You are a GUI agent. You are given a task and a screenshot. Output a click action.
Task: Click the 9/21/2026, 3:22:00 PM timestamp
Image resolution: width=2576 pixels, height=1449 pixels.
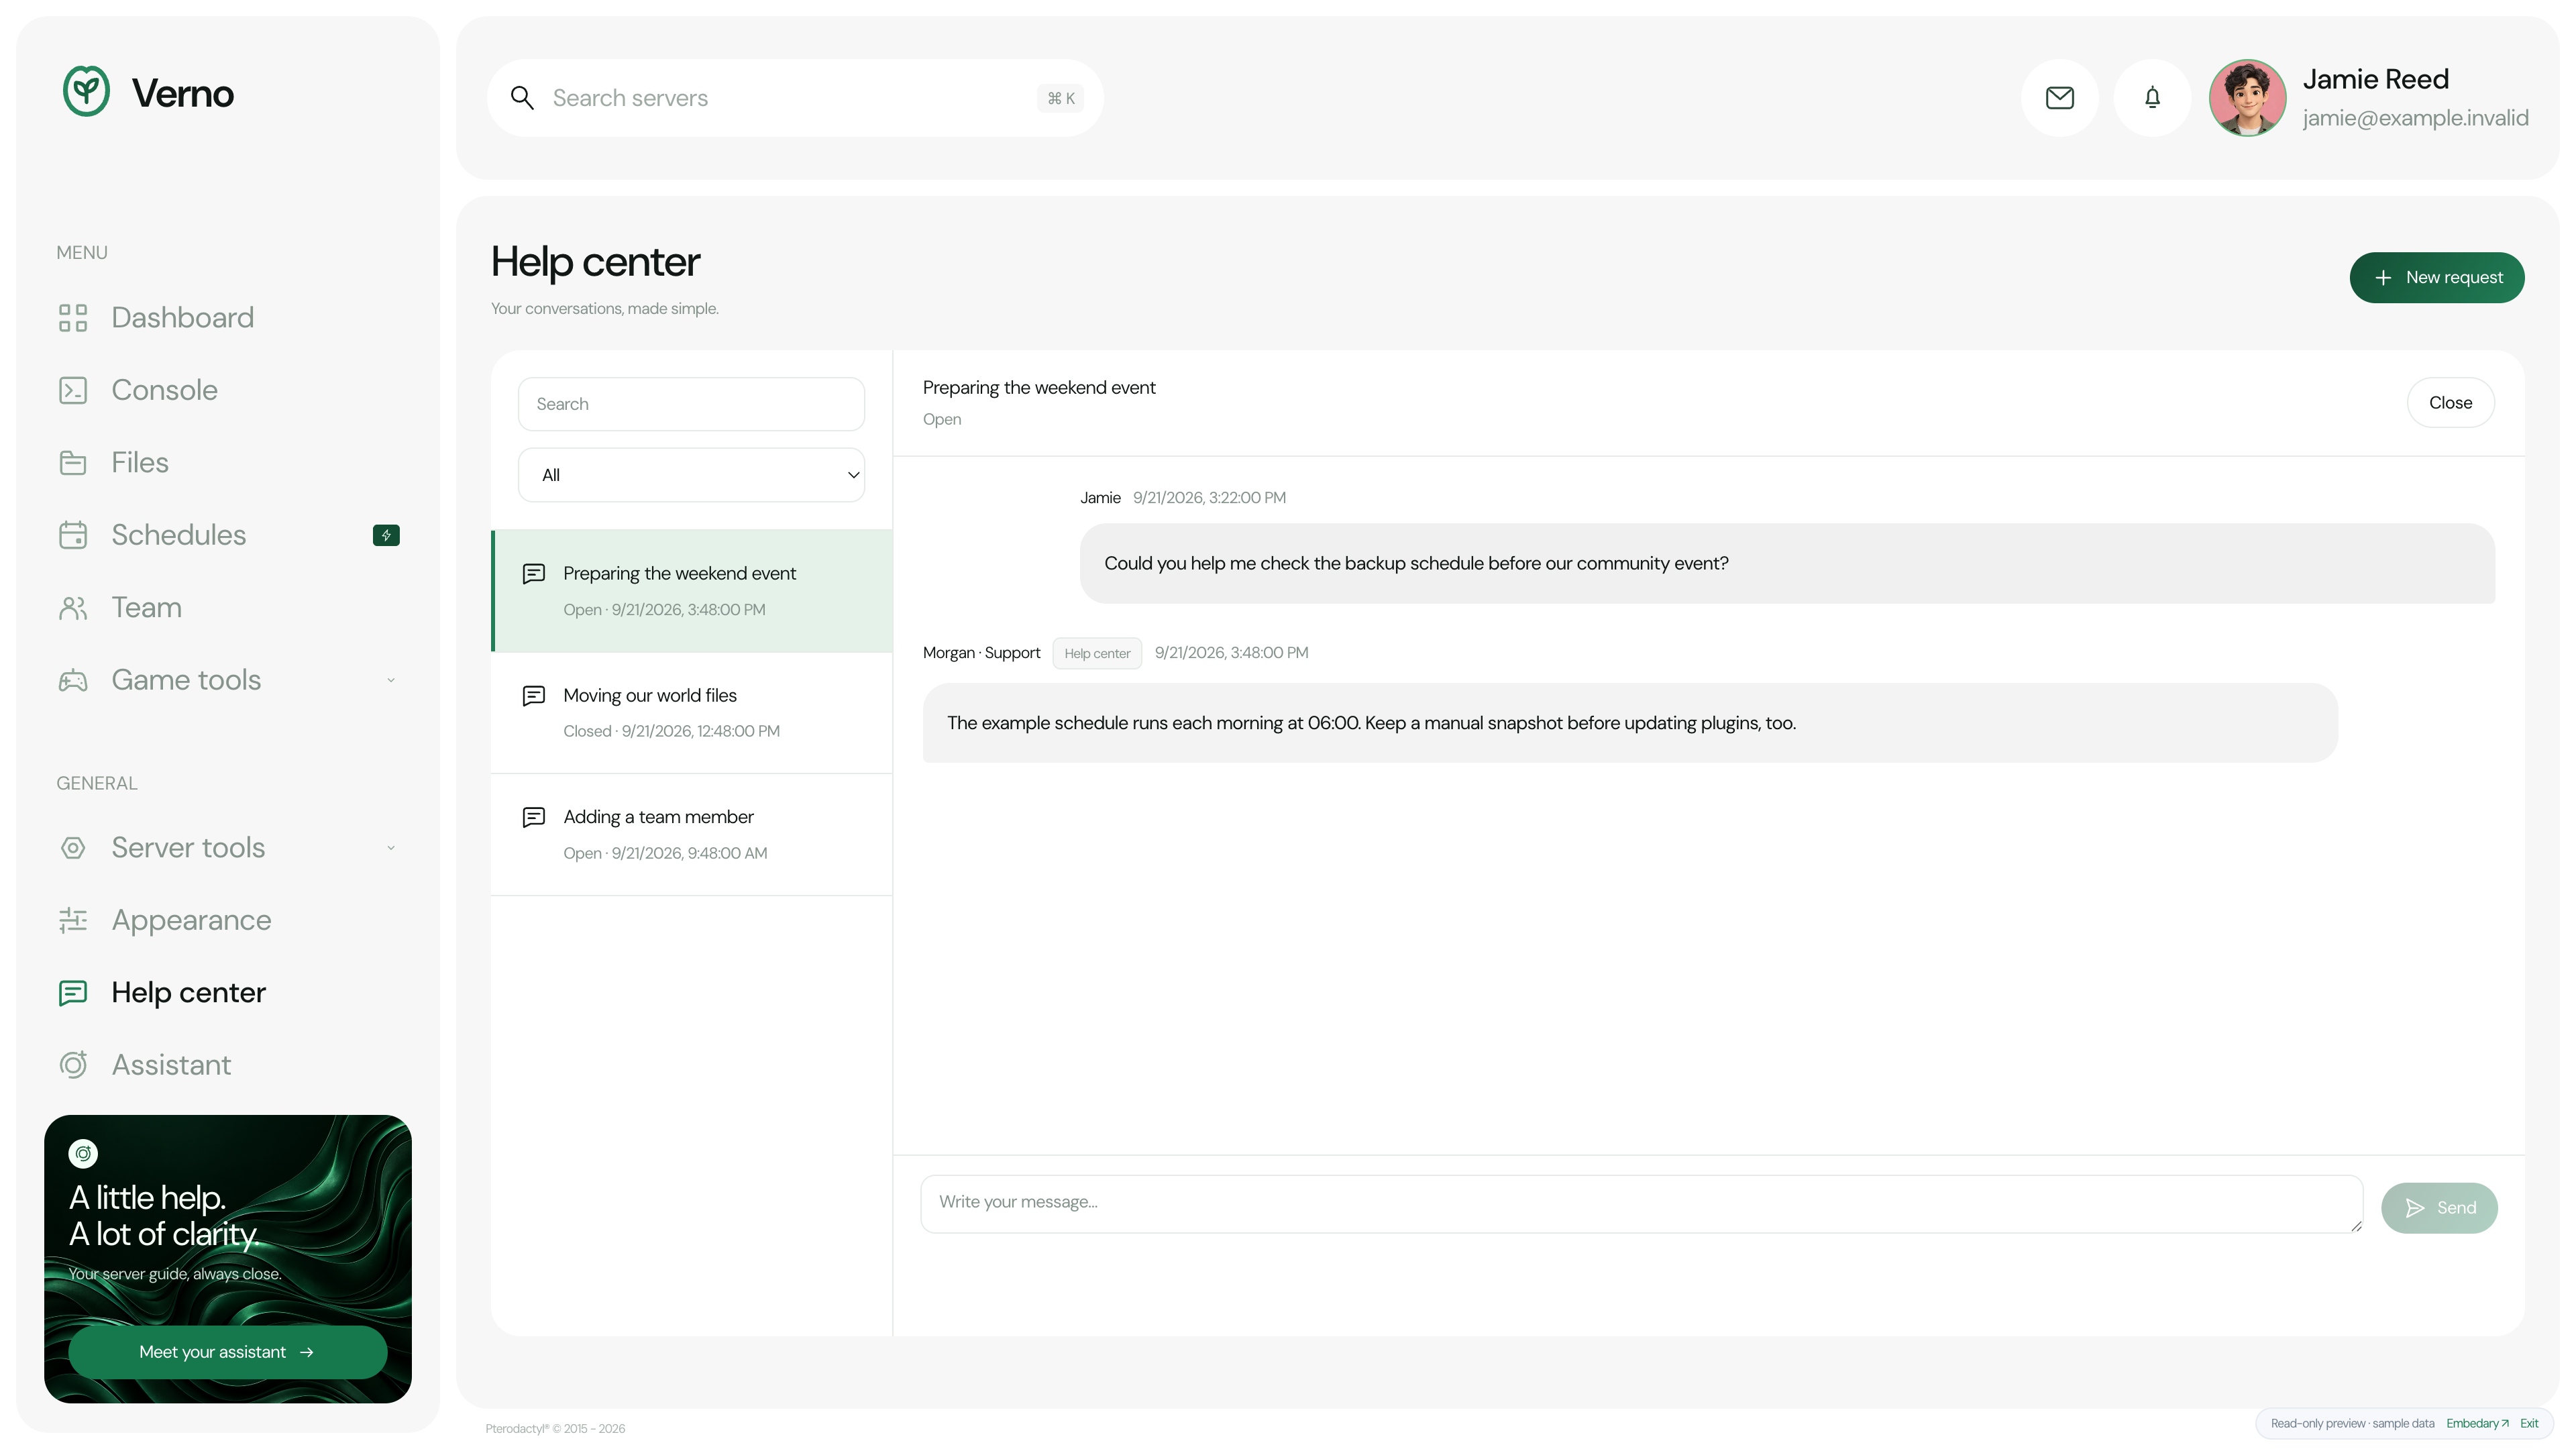coord(1209,498)
